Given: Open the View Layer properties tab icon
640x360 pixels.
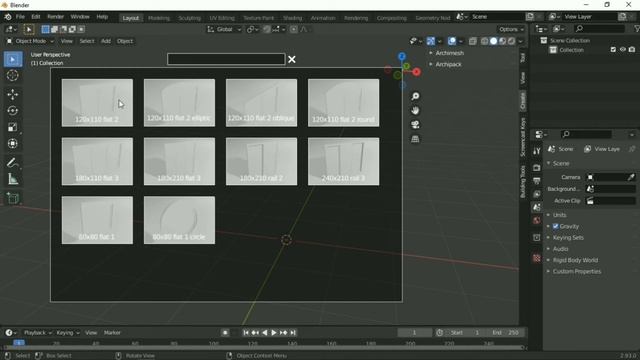Looking at the screenshot, I should pyautogui.click(x=537, y=194).
